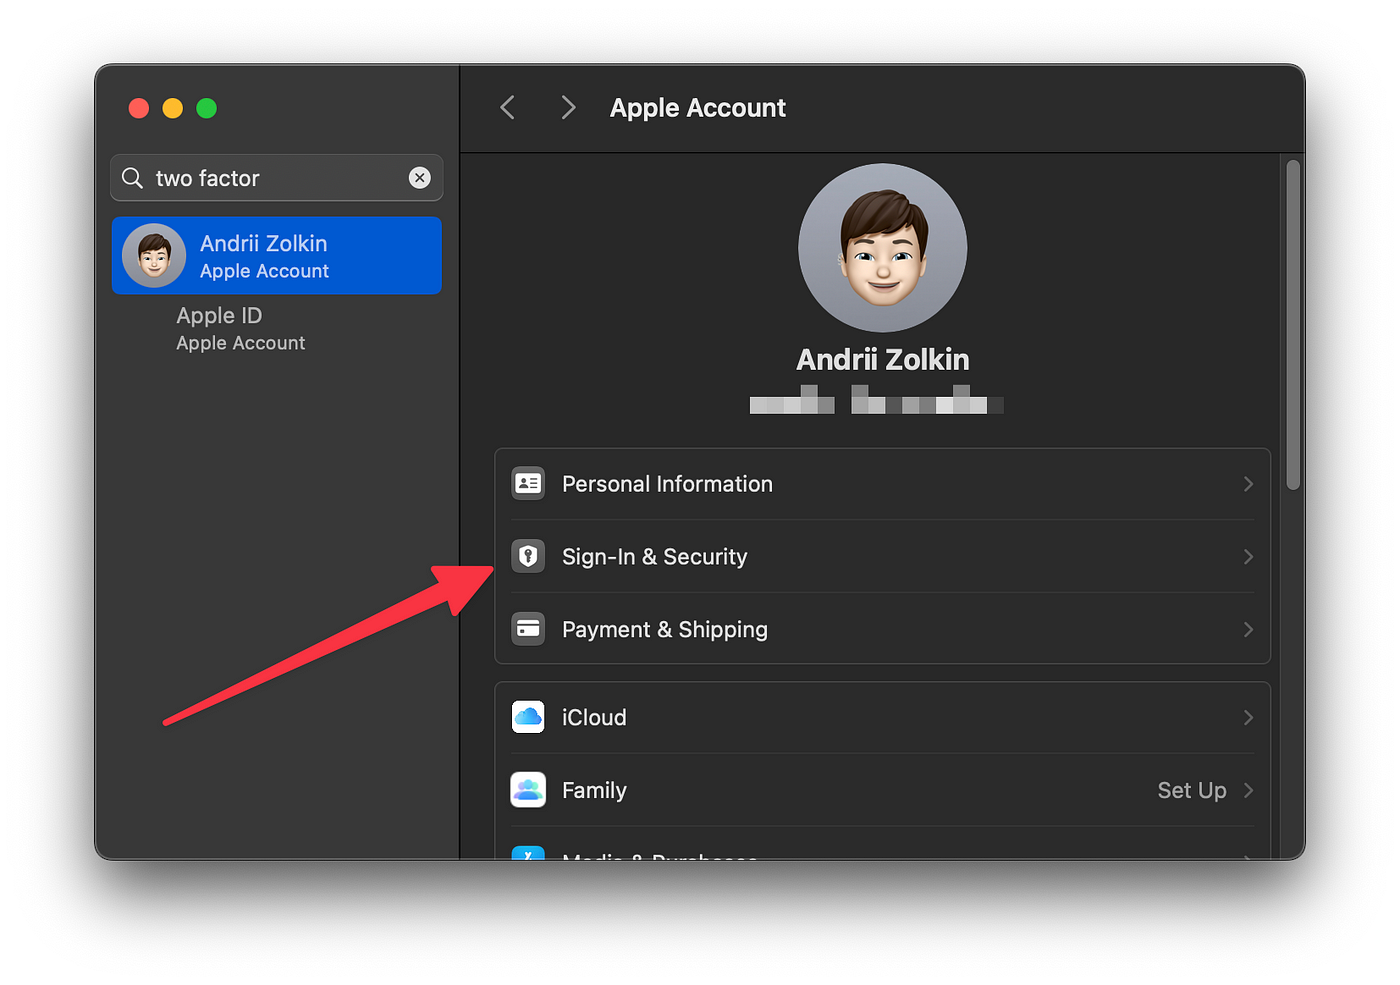Open the Payment & Shipping label
1400x985 pixels.
[665, 630]
